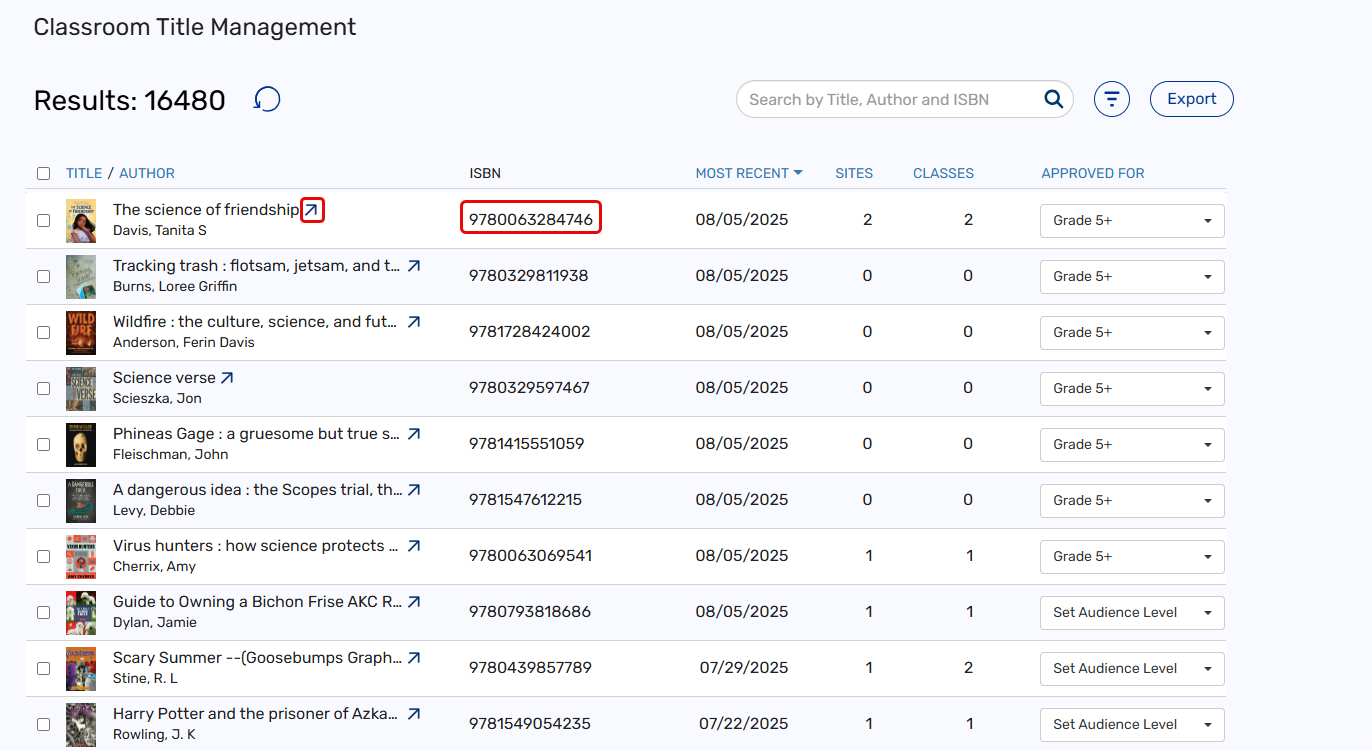
Task: Open external link for Tracking trash title
Action: click(414, 266)
